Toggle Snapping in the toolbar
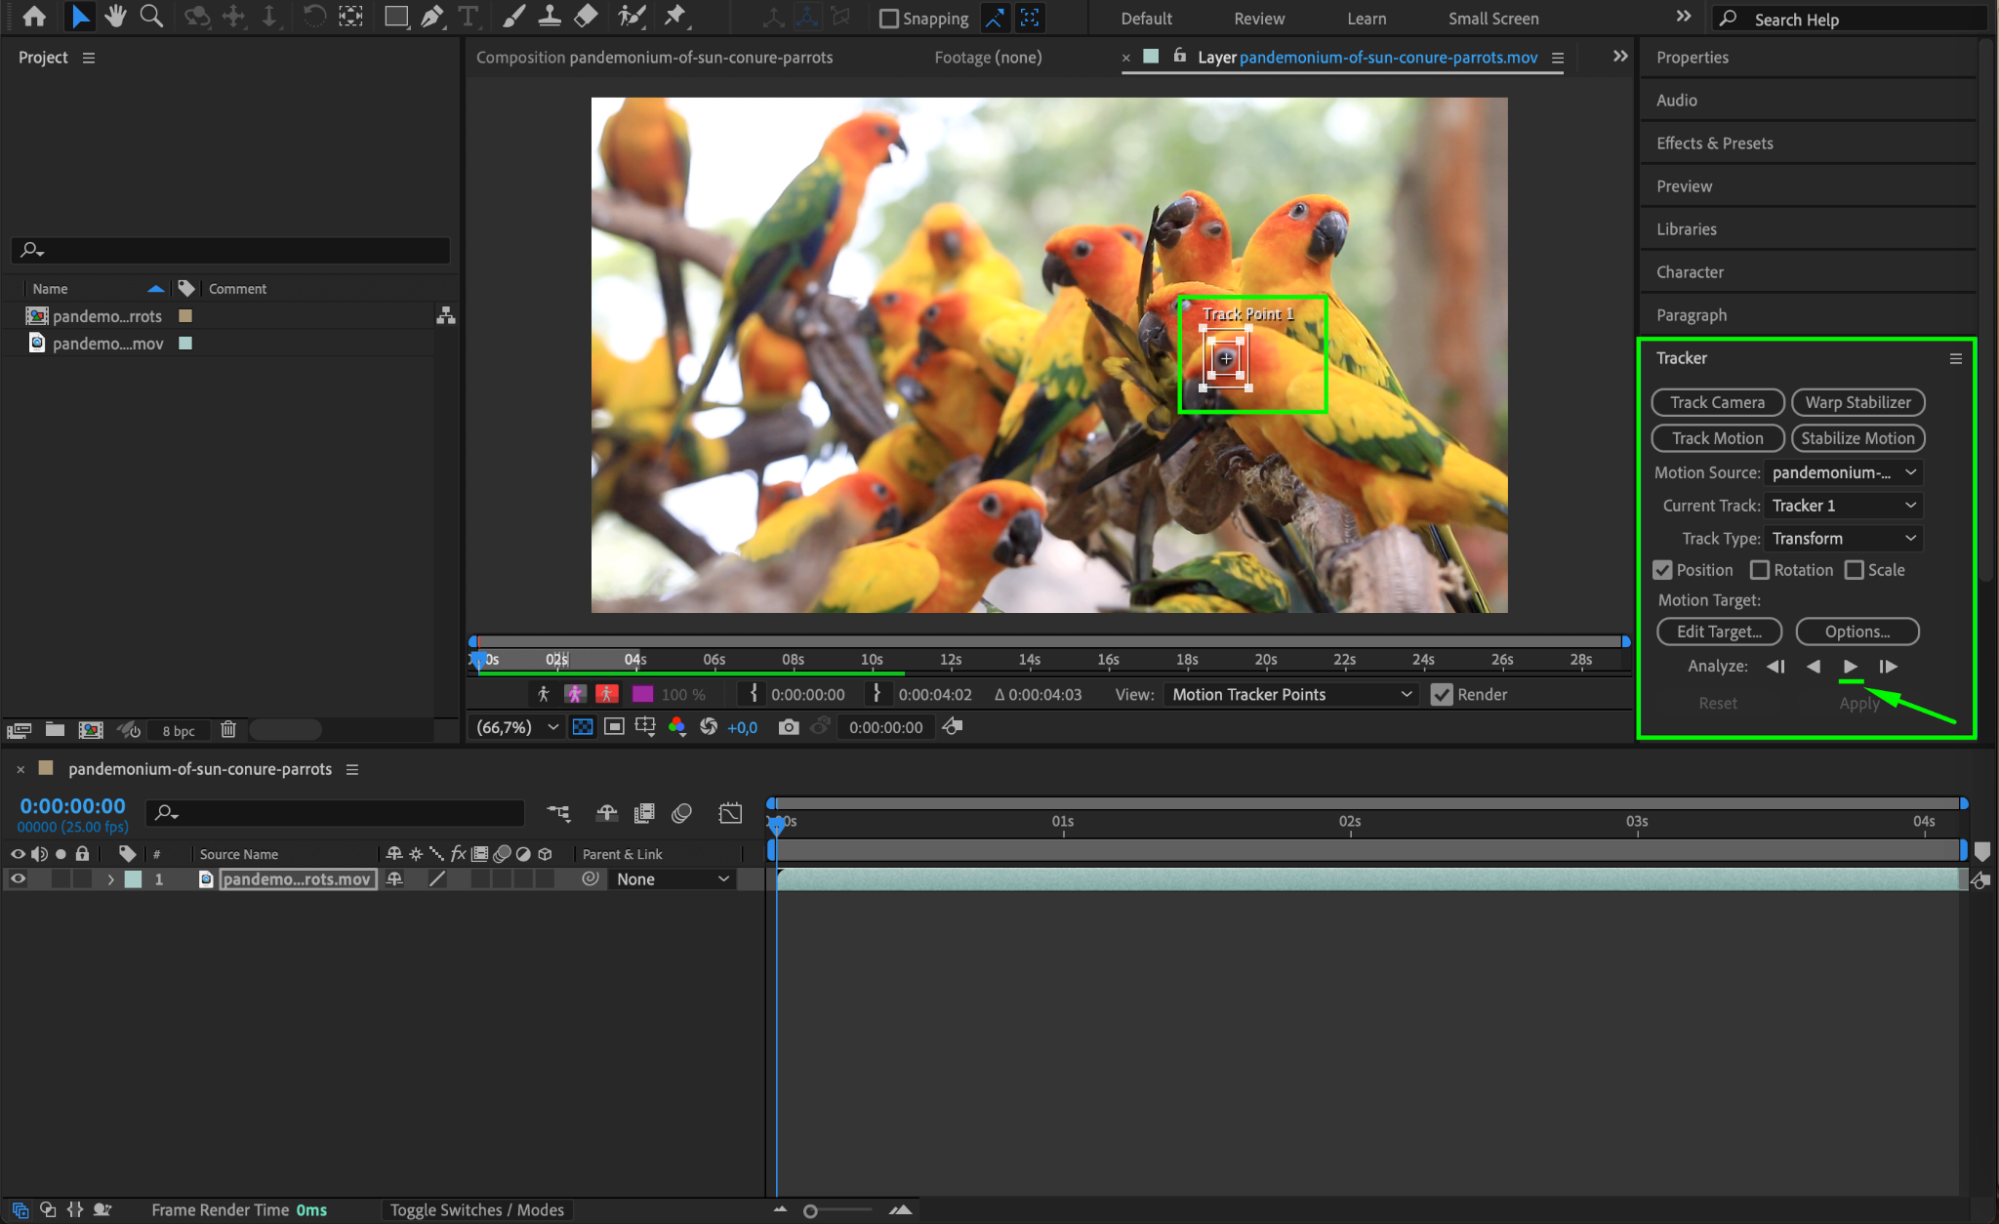The image size is (1999, 1224). (887, 18)
